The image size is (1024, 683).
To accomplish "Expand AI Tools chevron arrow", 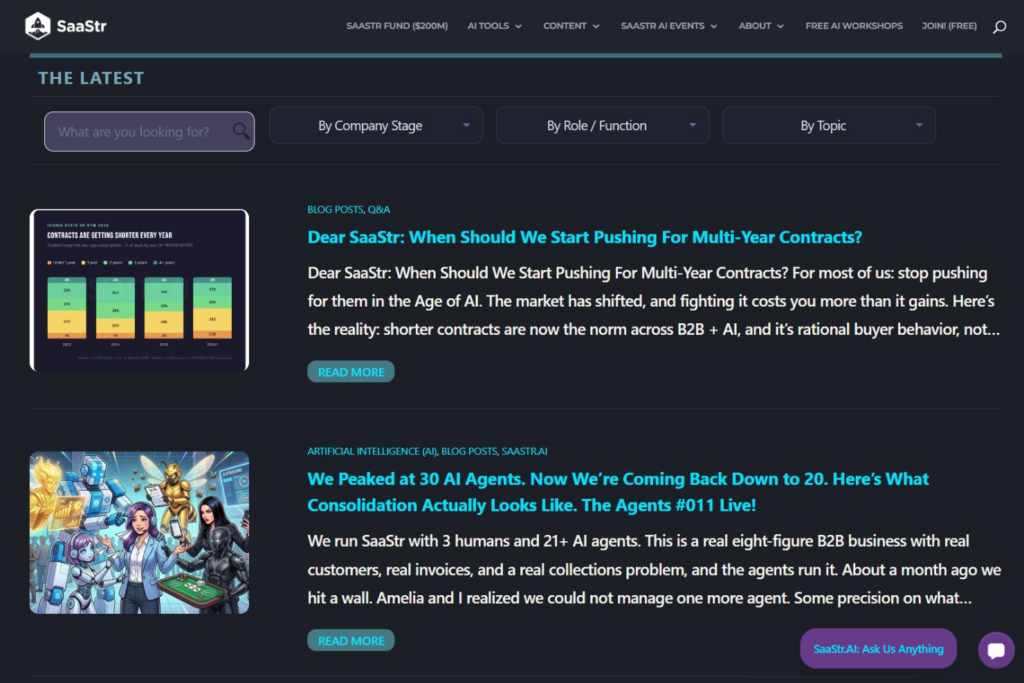I will click(x=519, y=27).
